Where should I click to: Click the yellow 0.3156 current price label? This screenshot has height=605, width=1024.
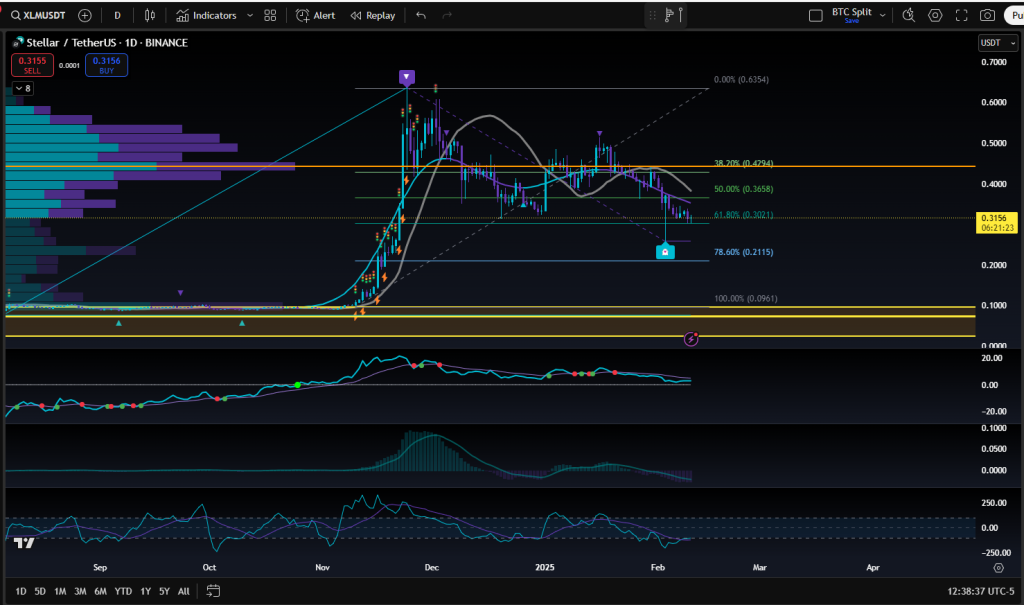(x=997, y=223)
